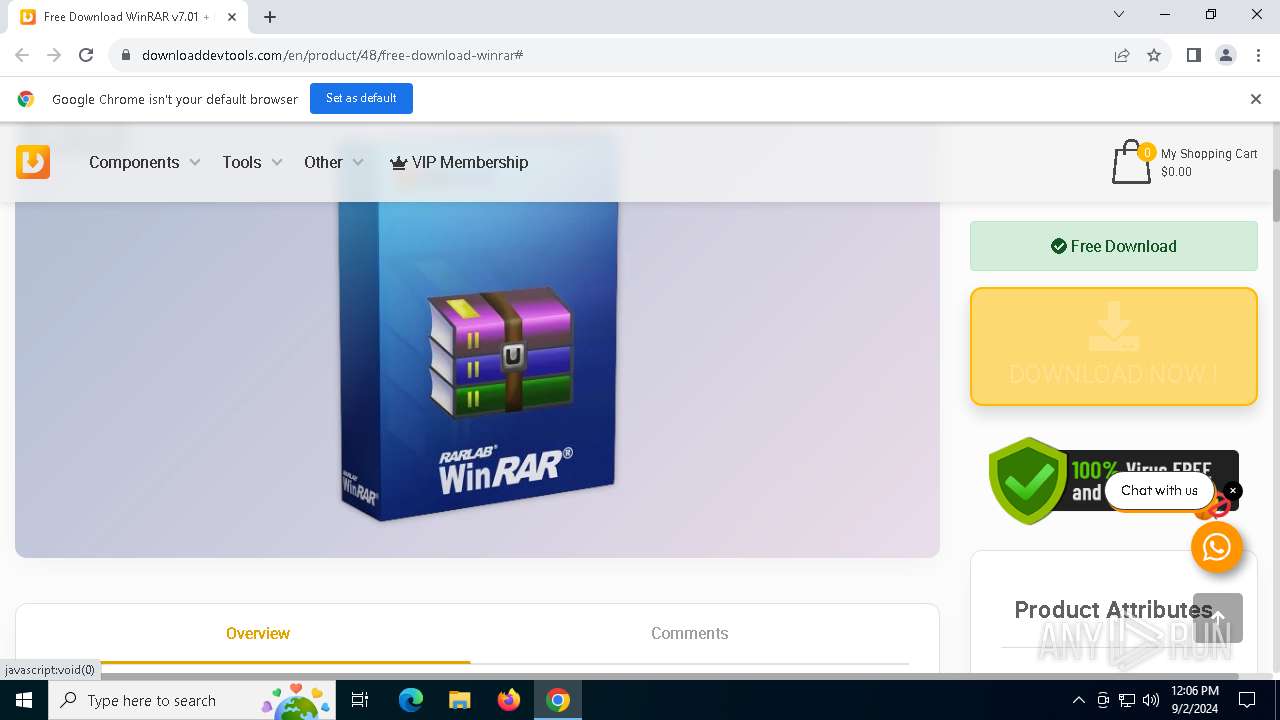Open Task View from taskbar
The image size is (1280, 720).
(x=360, y=700)
